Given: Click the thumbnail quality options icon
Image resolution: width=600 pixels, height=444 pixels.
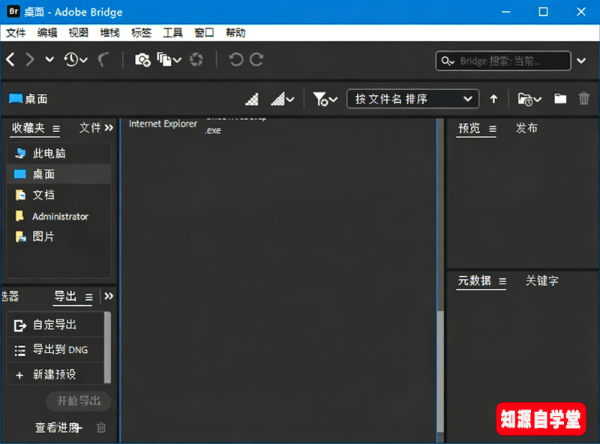Looking at the screenshot, I should pos(283,99).
